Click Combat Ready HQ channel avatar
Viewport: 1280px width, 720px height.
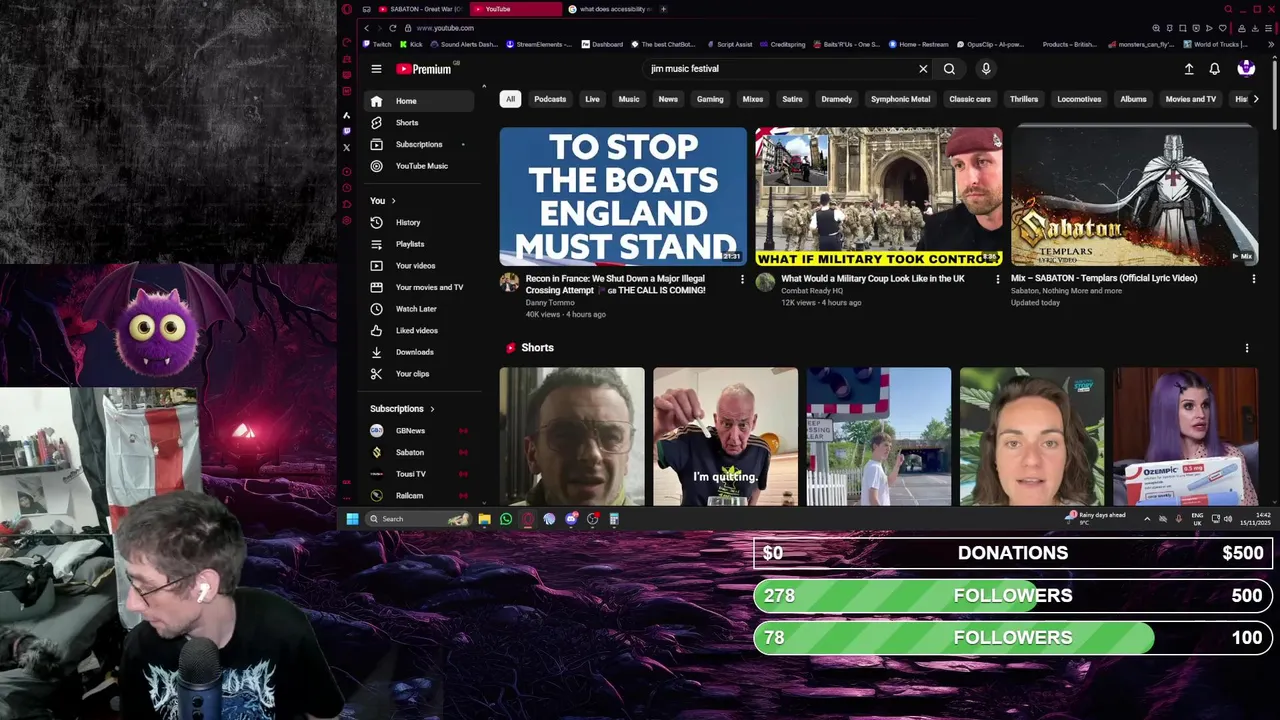click(x=765, y=283)
